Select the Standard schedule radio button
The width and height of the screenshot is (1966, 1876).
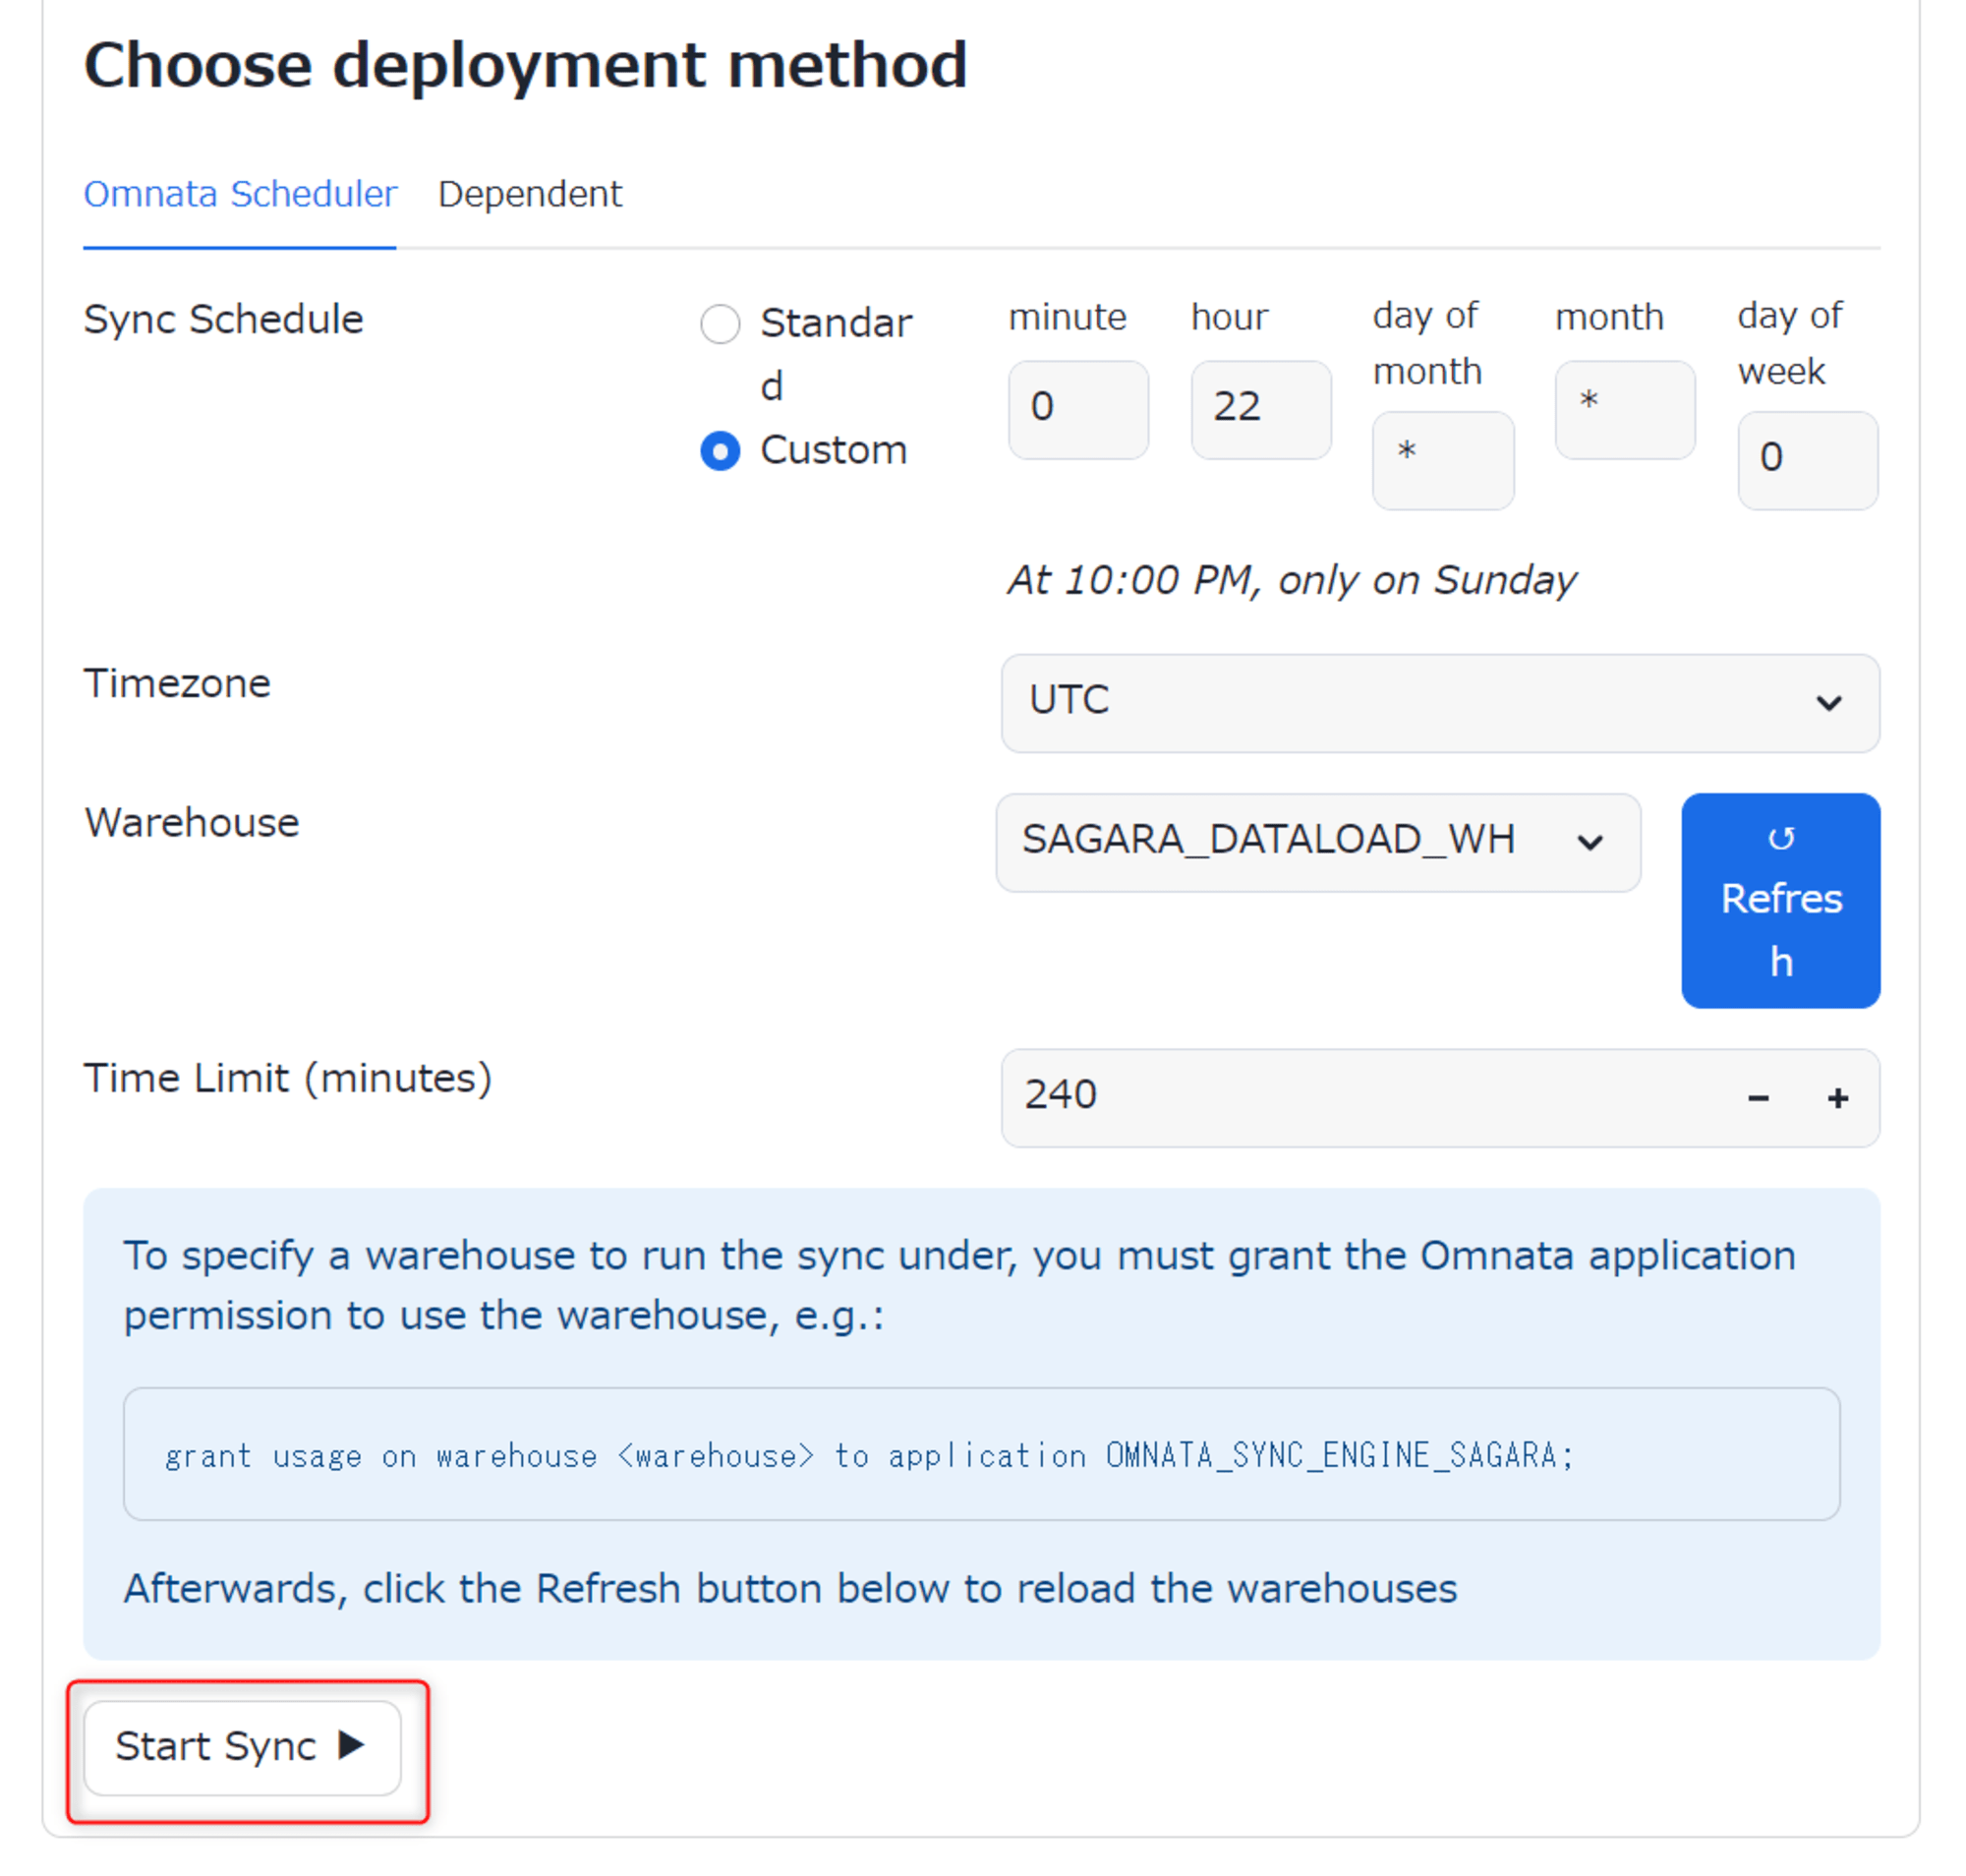click(x=719, y=324)
